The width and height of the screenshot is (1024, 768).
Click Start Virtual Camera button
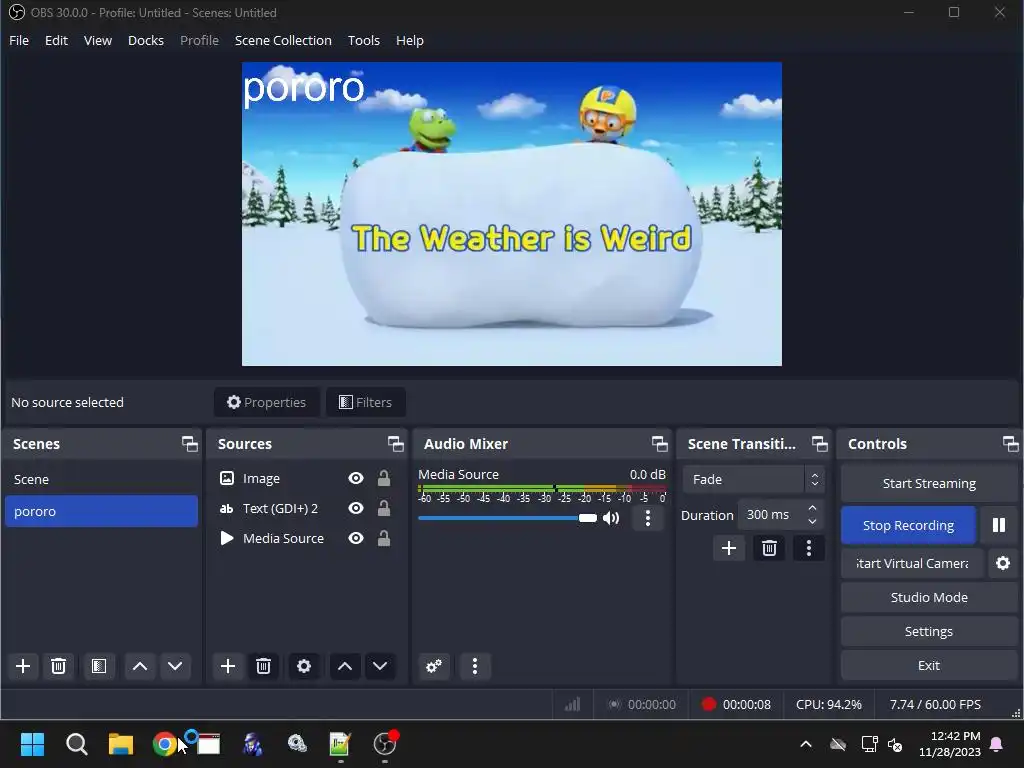pos(912,563)
